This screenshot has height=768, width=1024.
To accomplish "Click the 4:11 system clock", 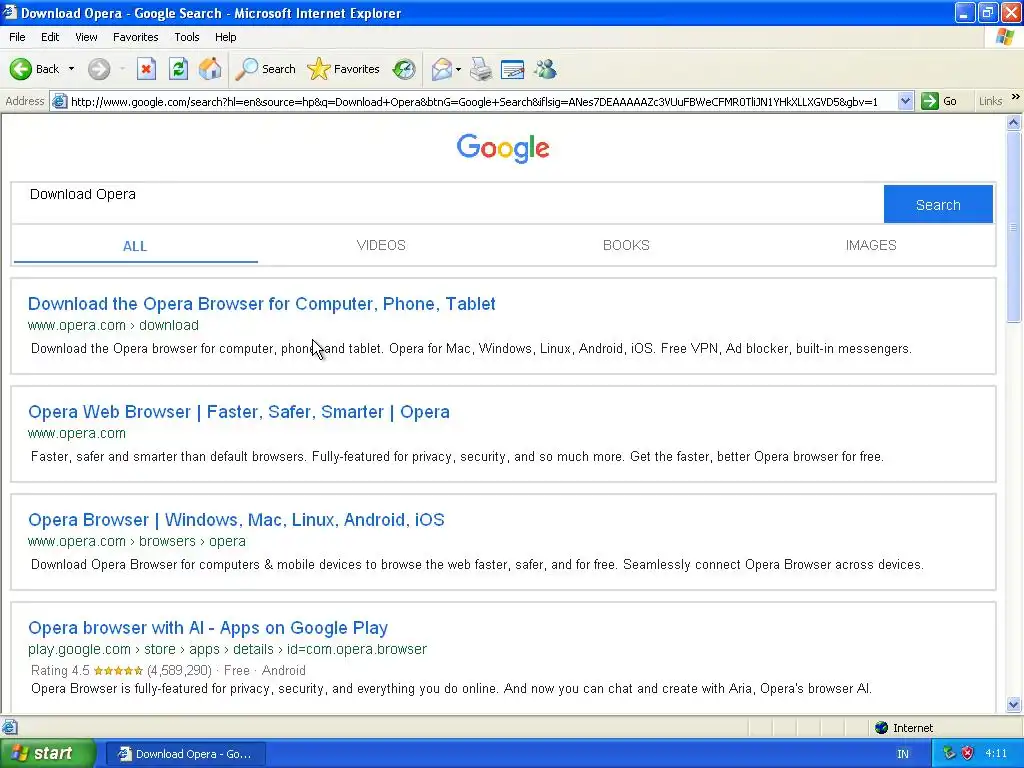I will pos(997,753).
